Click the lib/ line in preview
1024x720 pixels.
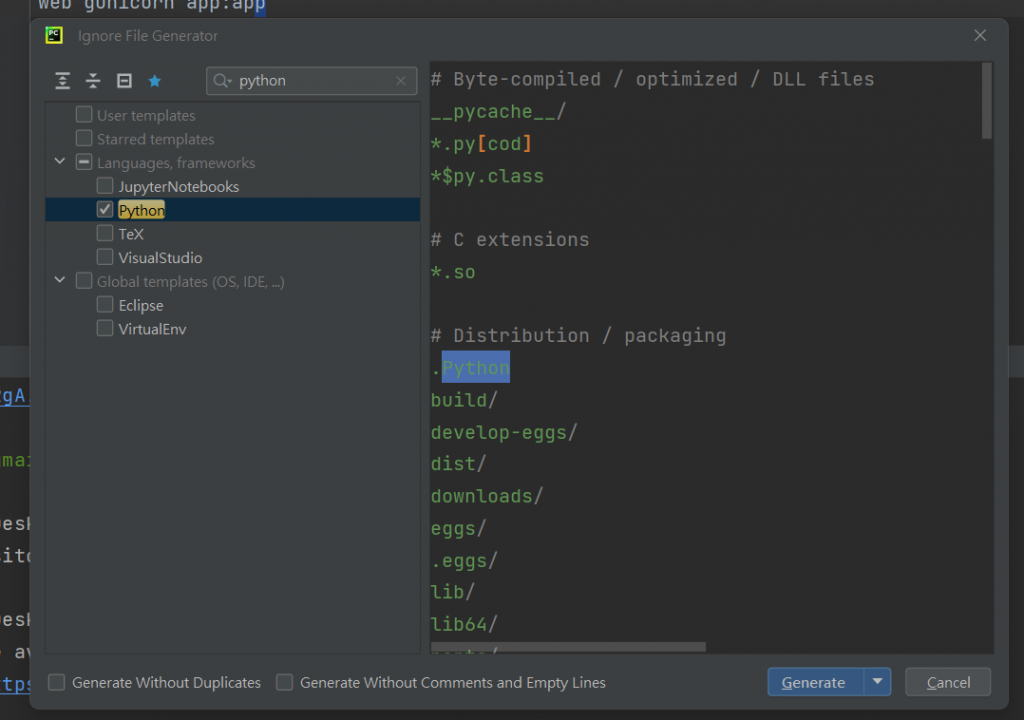coord(453,592)
